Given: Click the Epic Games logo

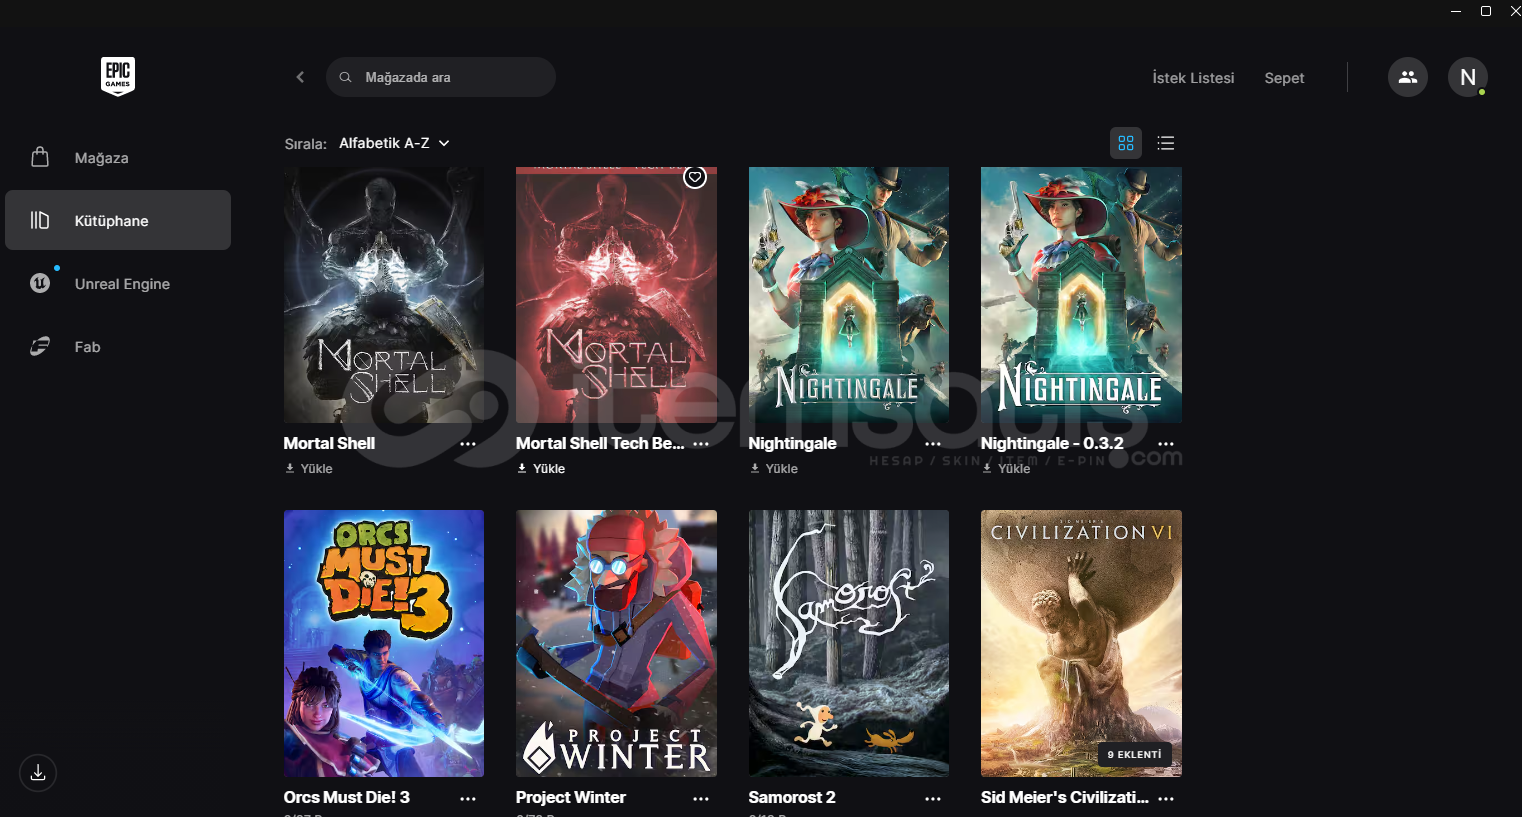Looking at the screenshot, I should pyautogui.click(x=118, y=76).
